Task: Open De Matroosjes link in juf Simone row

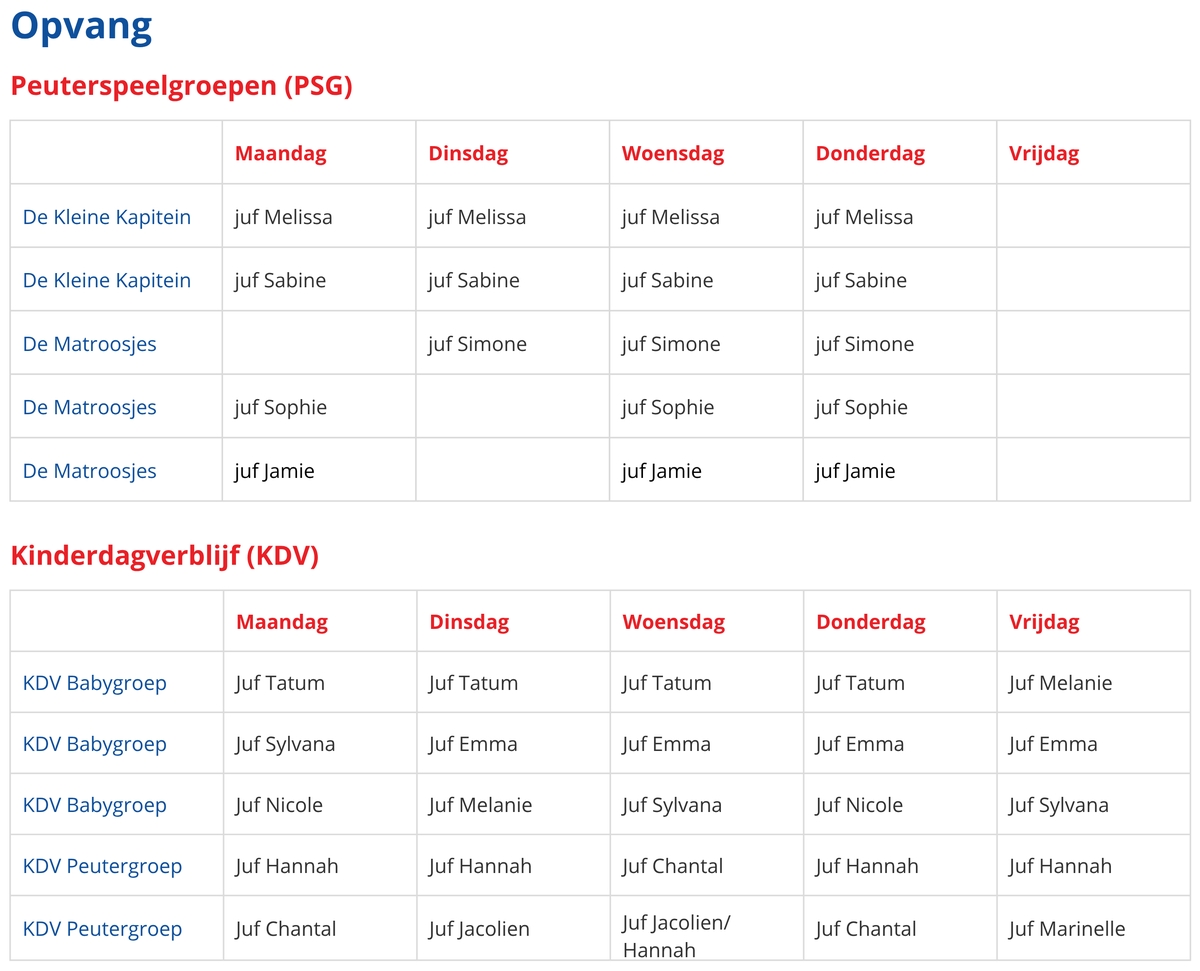Action: pos(90,344)
